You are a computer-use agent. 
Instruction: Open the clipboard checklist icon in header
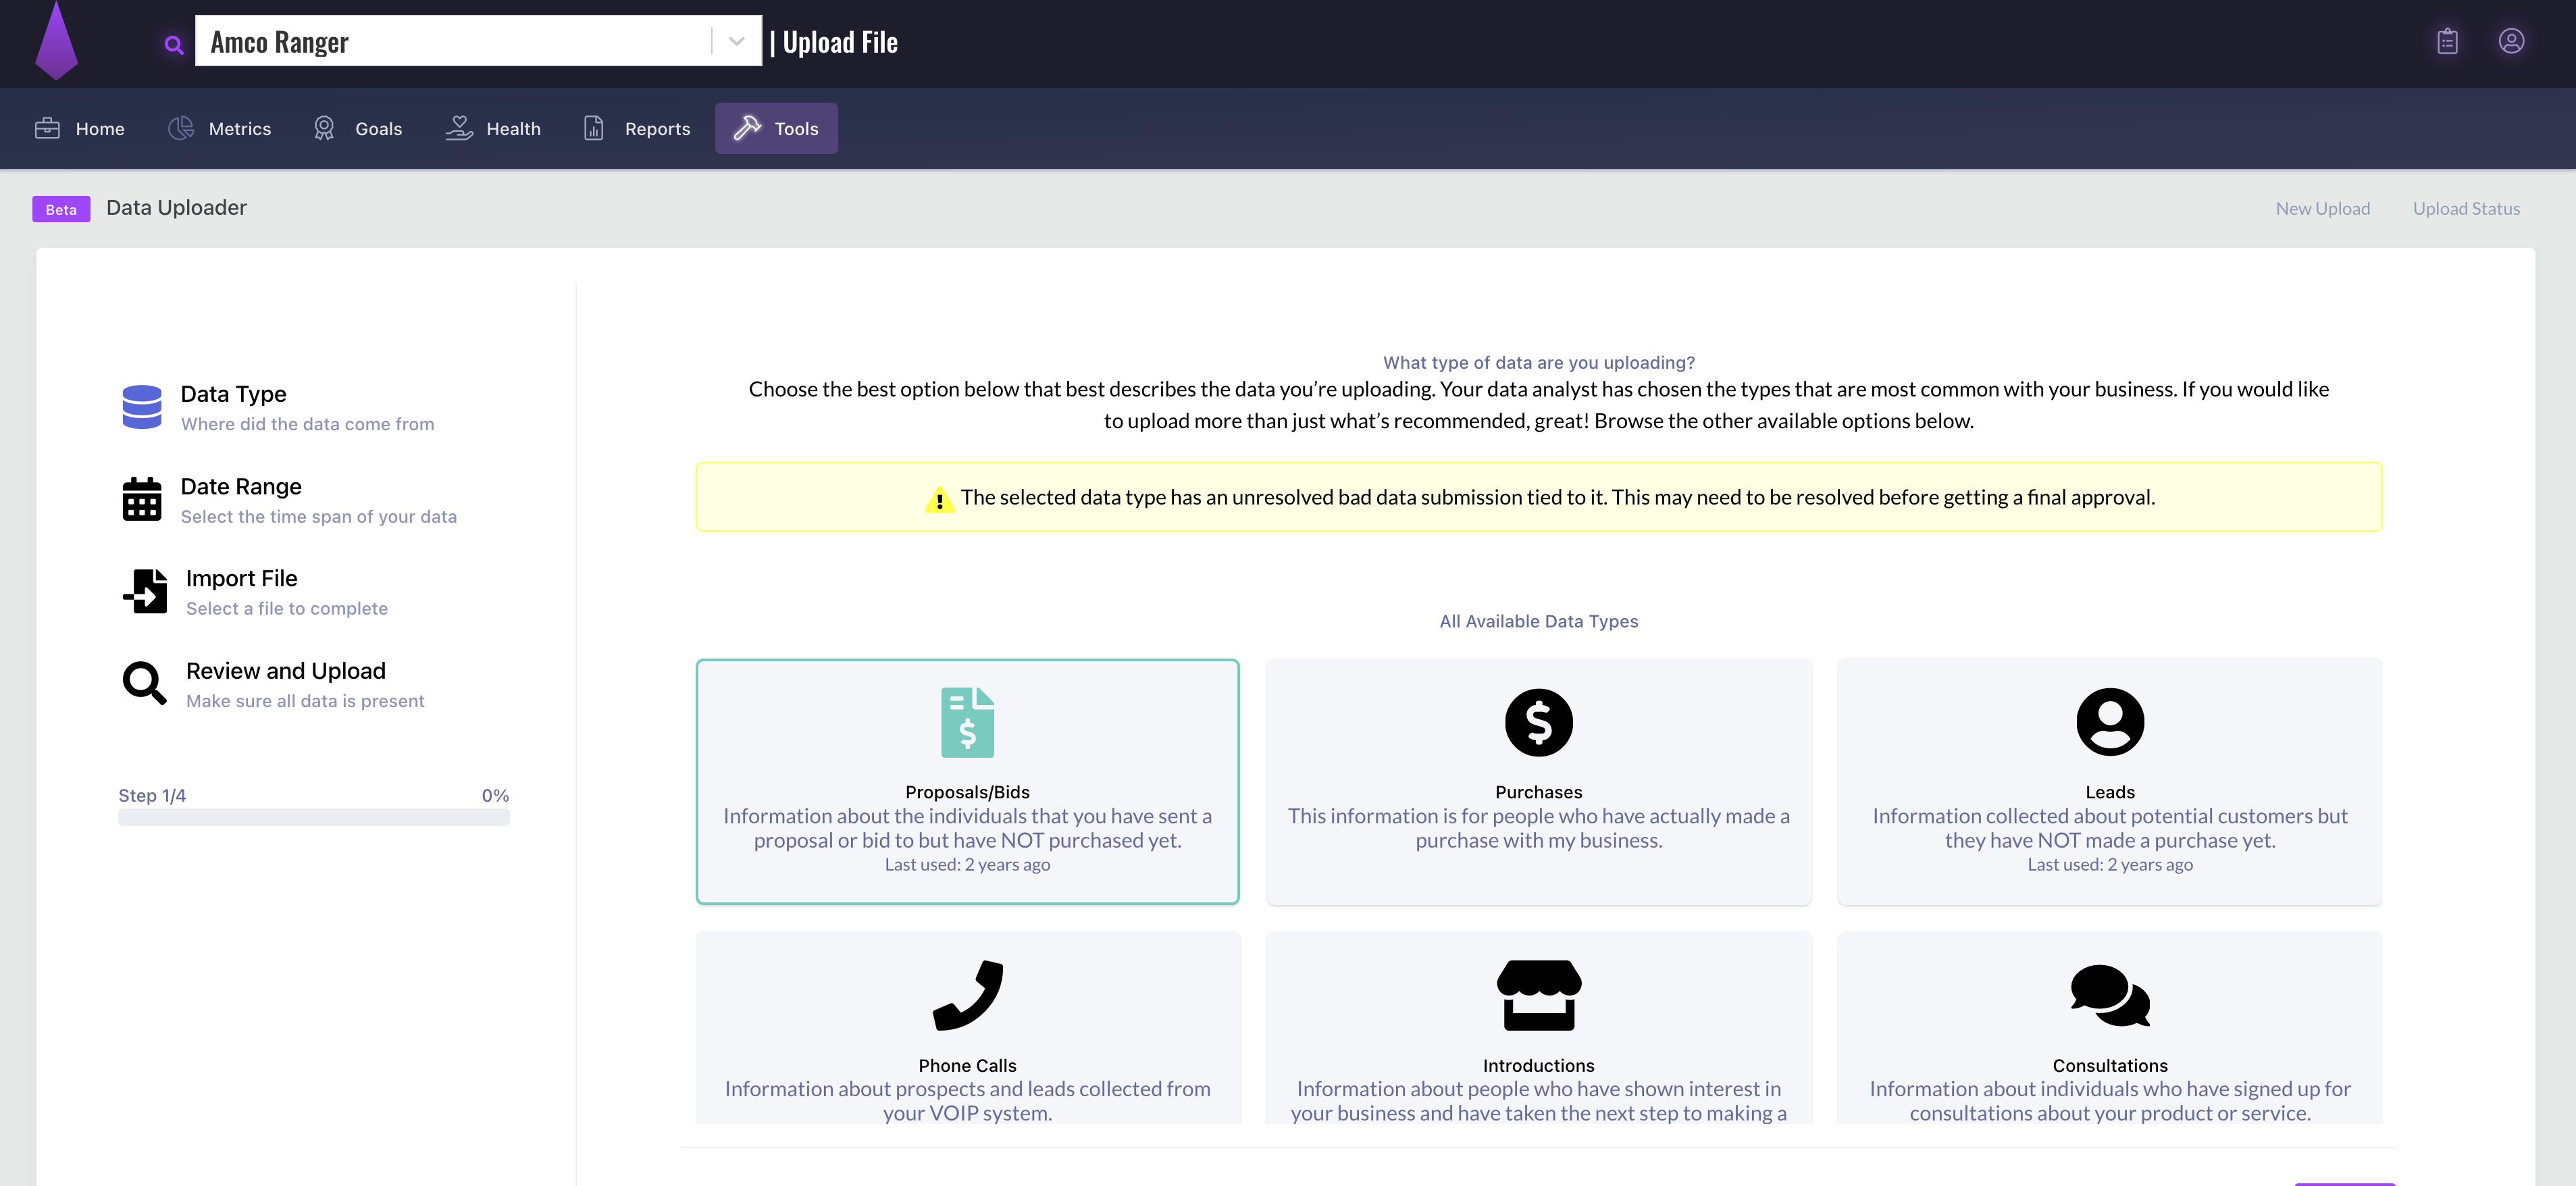coord(2447,41)
